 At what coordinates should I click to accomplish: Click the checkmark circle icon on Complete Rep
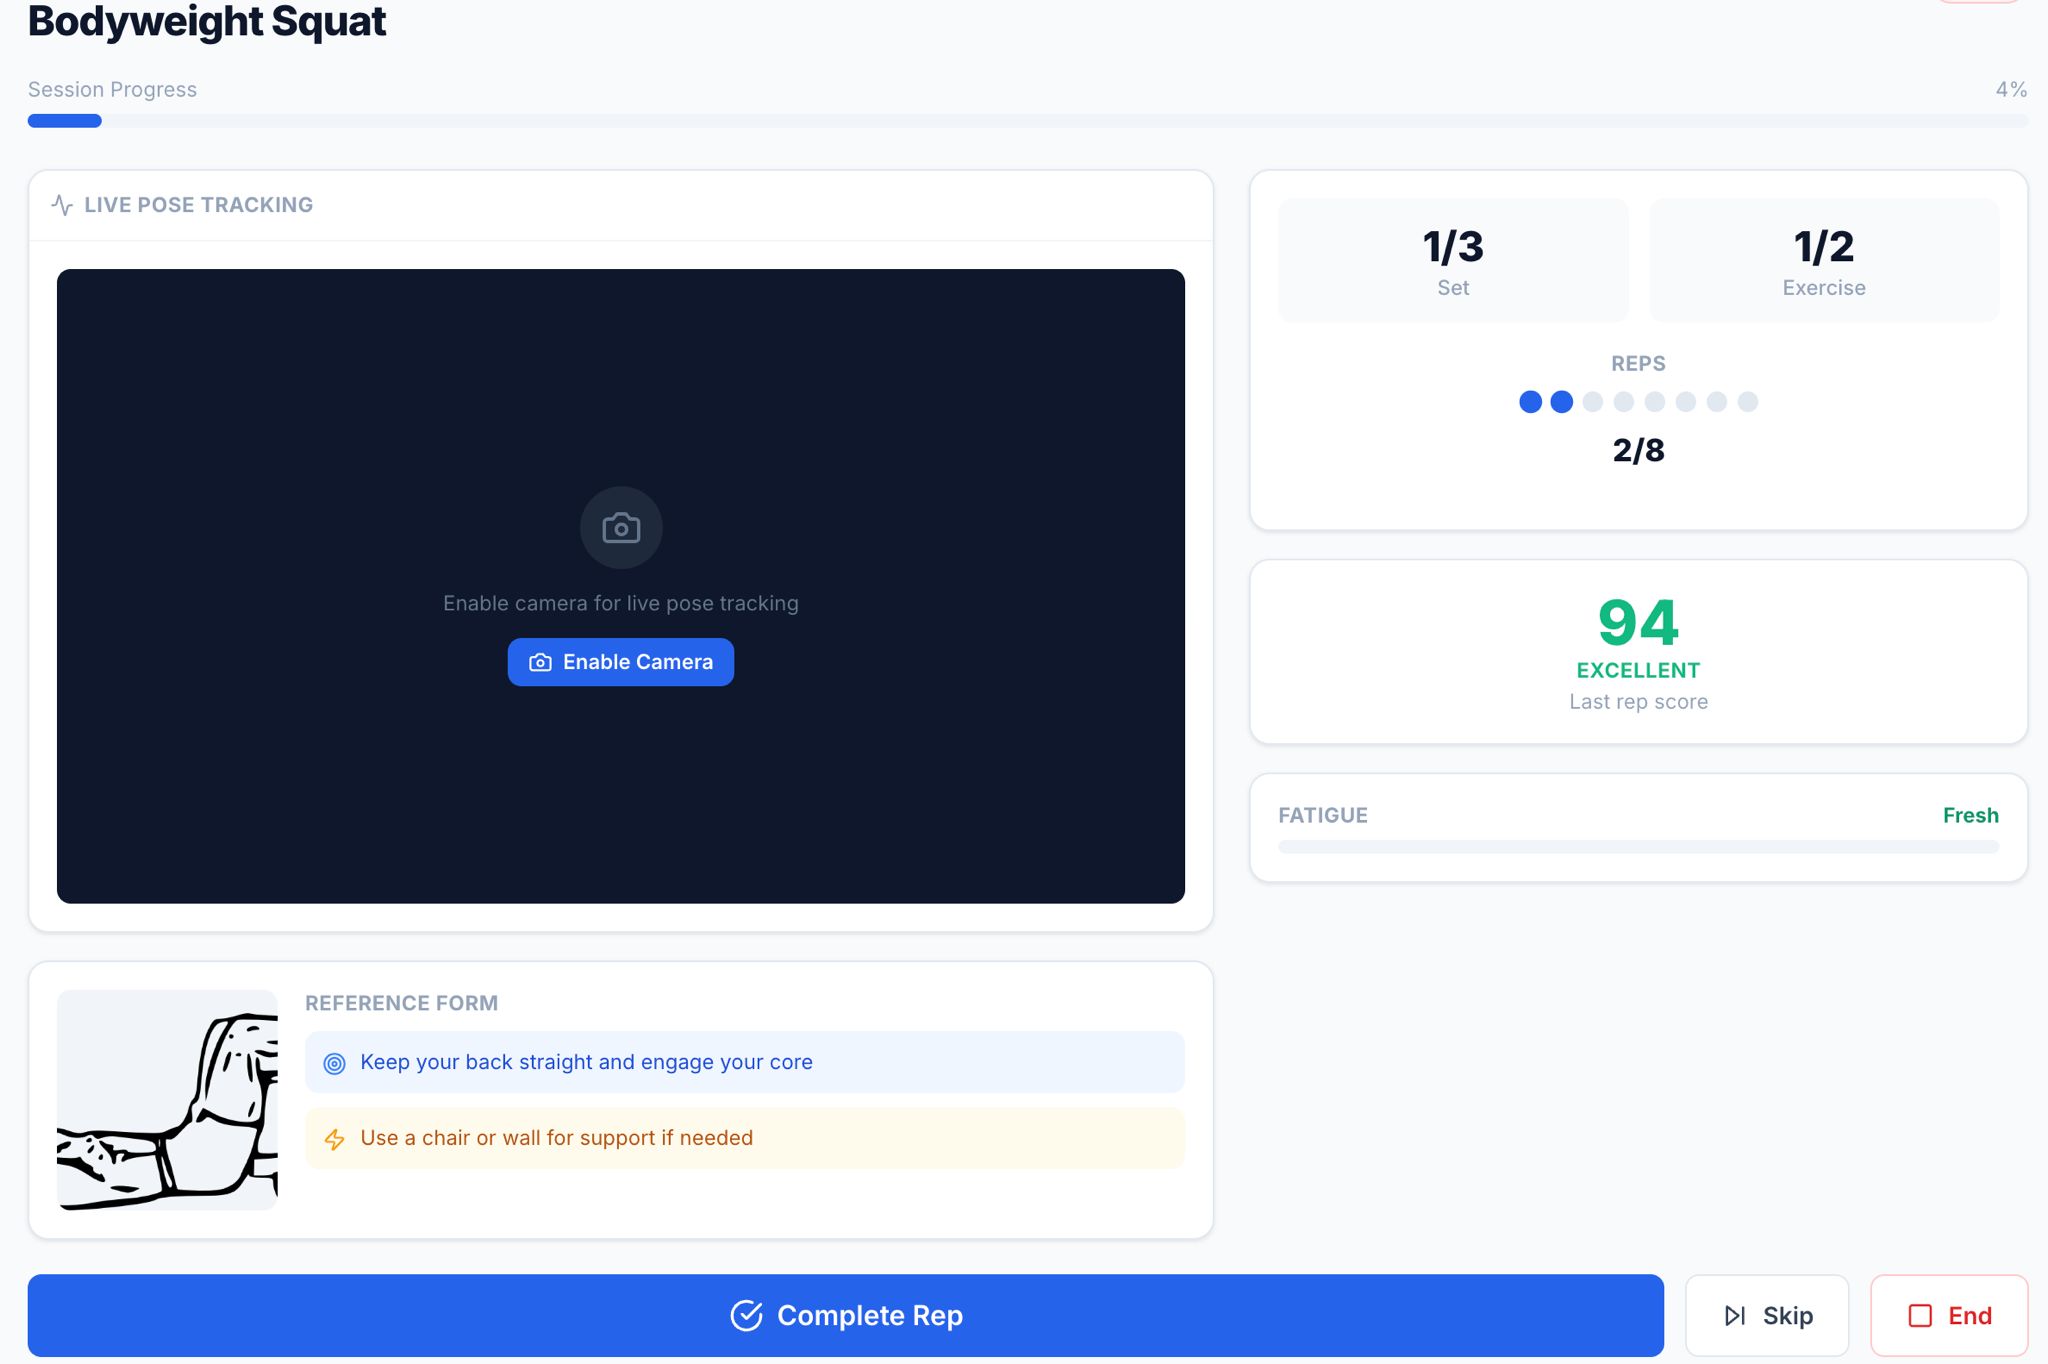tap(746, 1316)
